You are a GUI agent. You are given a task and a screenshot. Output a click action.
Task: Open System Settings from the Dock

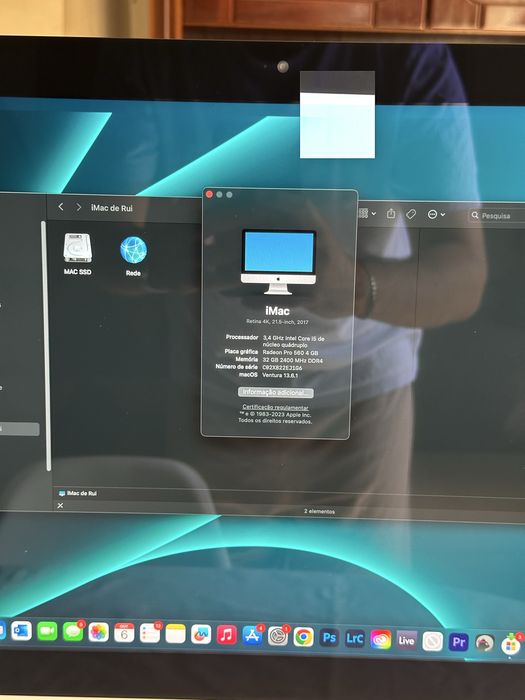point(278,636)
